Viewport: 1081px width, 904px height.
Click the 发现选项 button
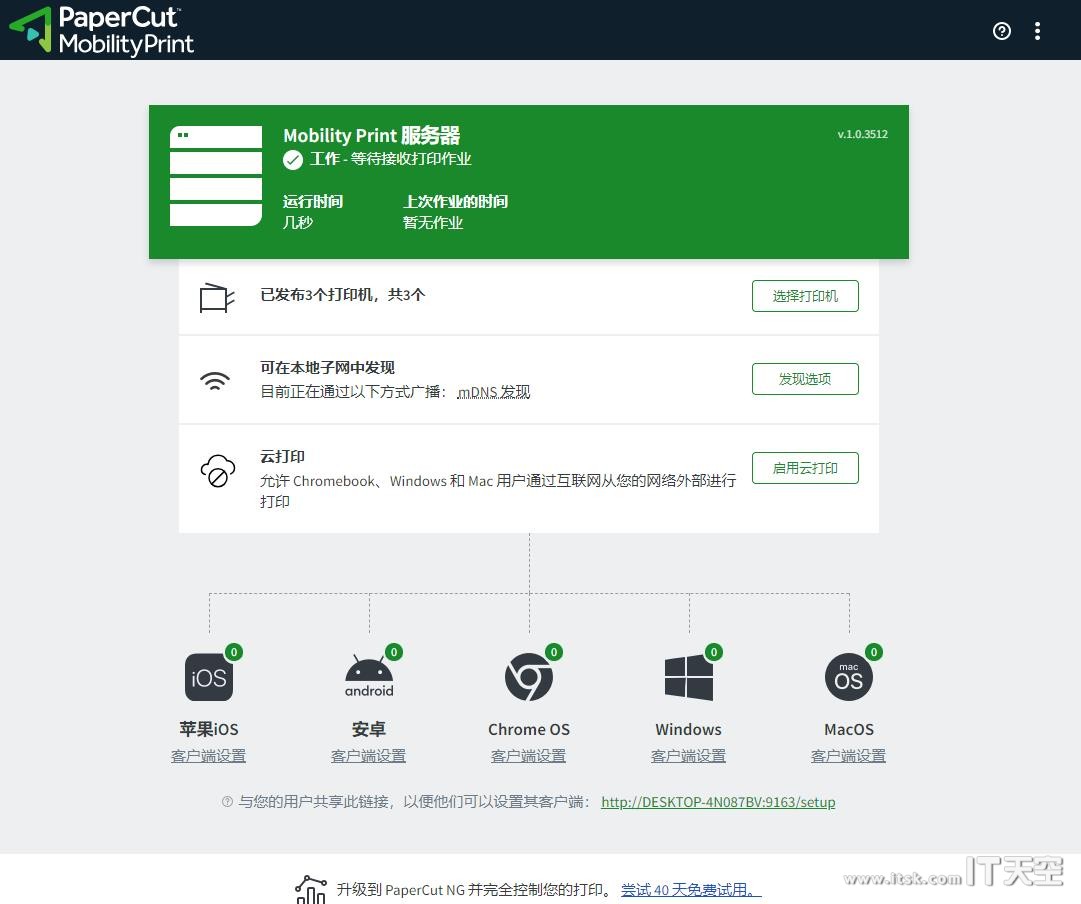[x=805, y=379]
